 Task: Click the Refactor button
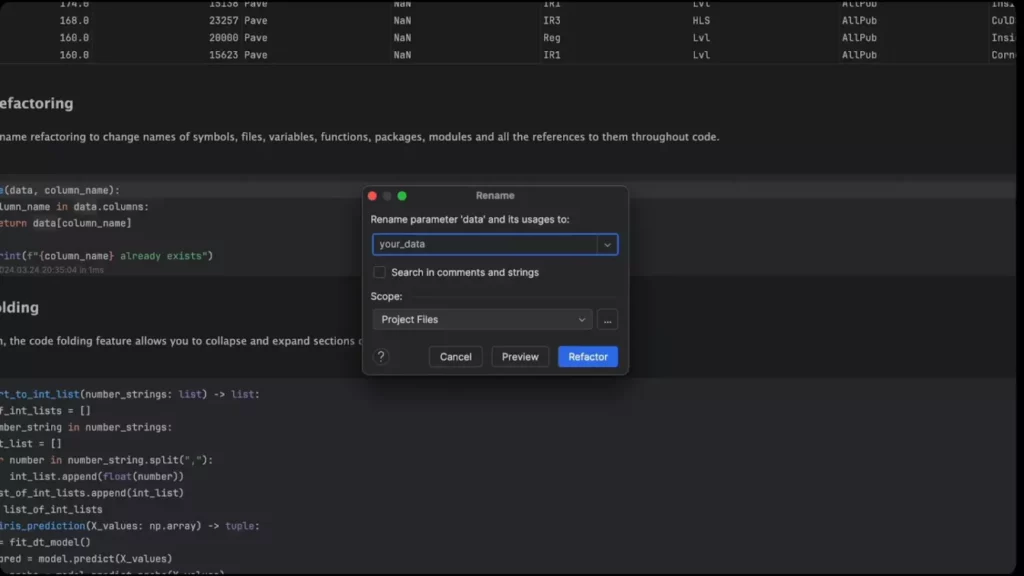tap(588, 356)
